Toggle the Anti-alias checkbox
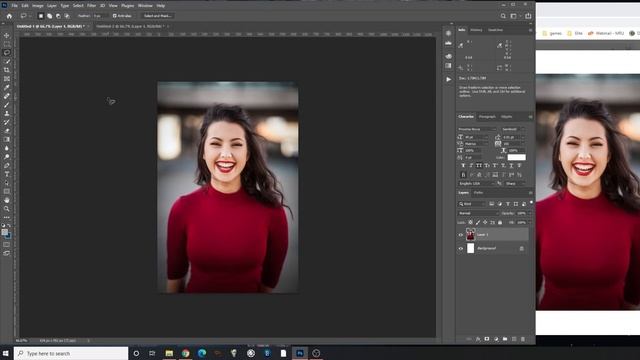The height and width of the screenshot is (360, 640). (115, 16)
